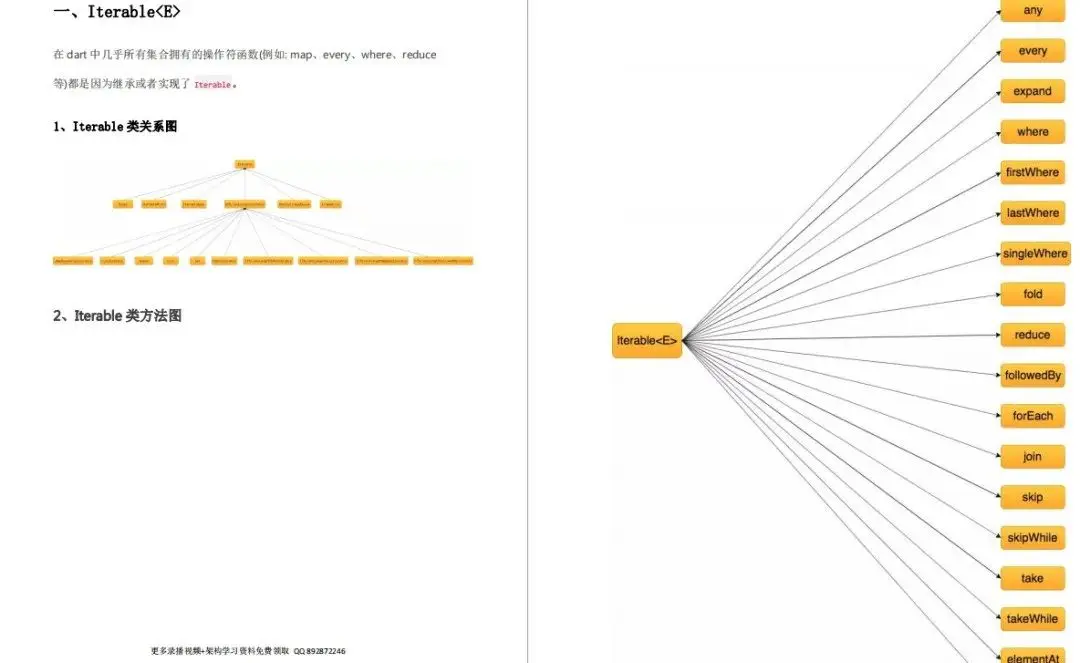
Task: Click the 'reduce' method node
Action: point(1032,335)
